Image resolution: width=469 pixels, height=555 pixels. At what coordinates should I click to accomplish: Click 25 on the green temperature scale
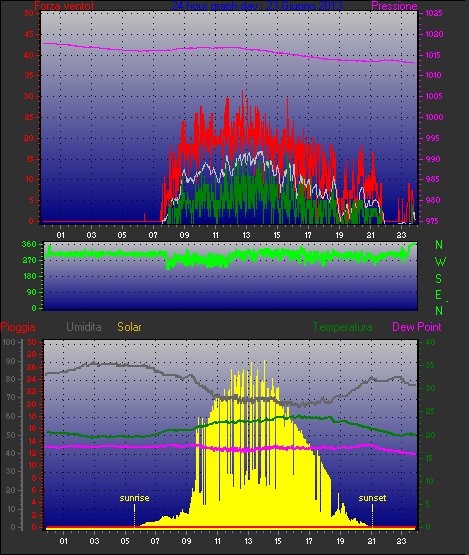[x=430, y=412]
